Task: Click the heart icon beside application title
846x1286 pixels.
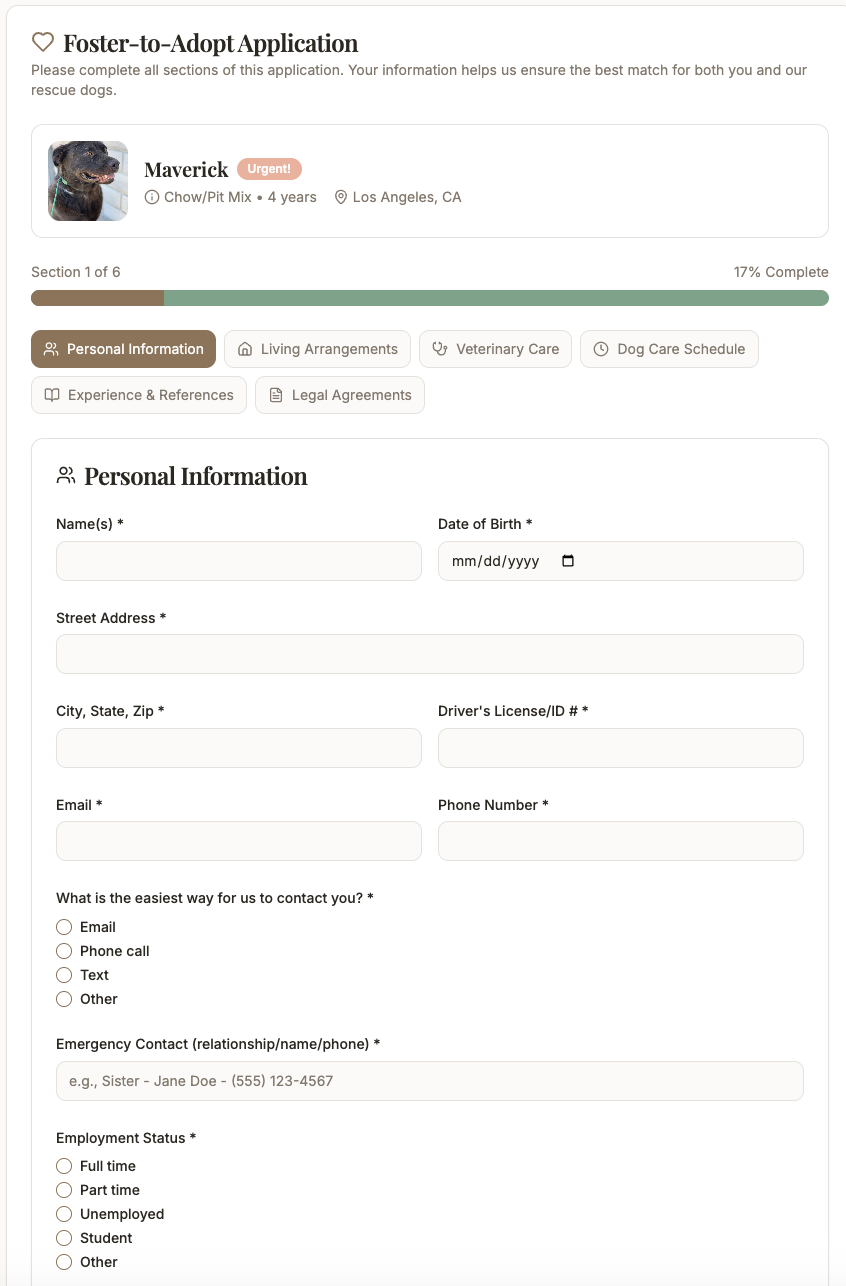Action: tap(42, 42)
